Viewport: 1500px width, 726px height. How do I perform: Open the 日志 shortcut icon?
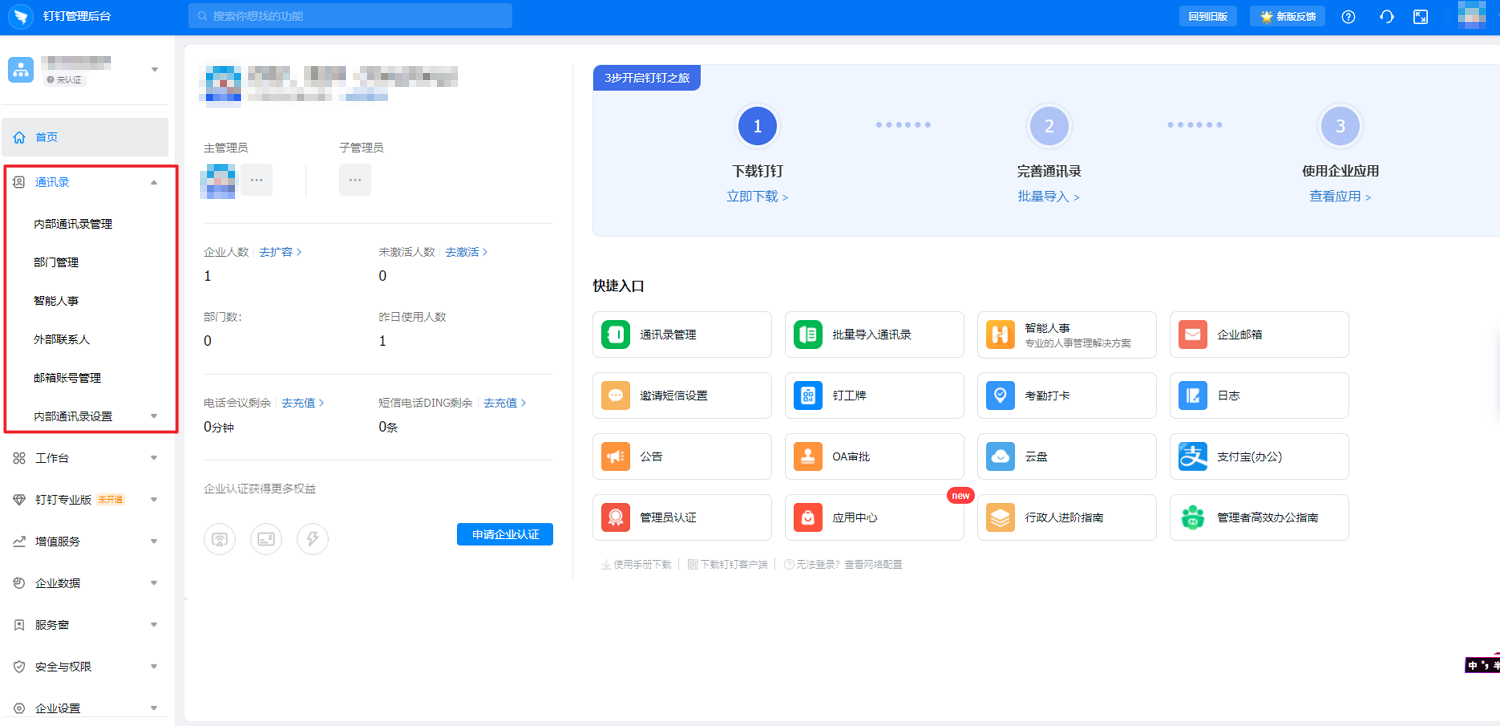coord(1192,395)
